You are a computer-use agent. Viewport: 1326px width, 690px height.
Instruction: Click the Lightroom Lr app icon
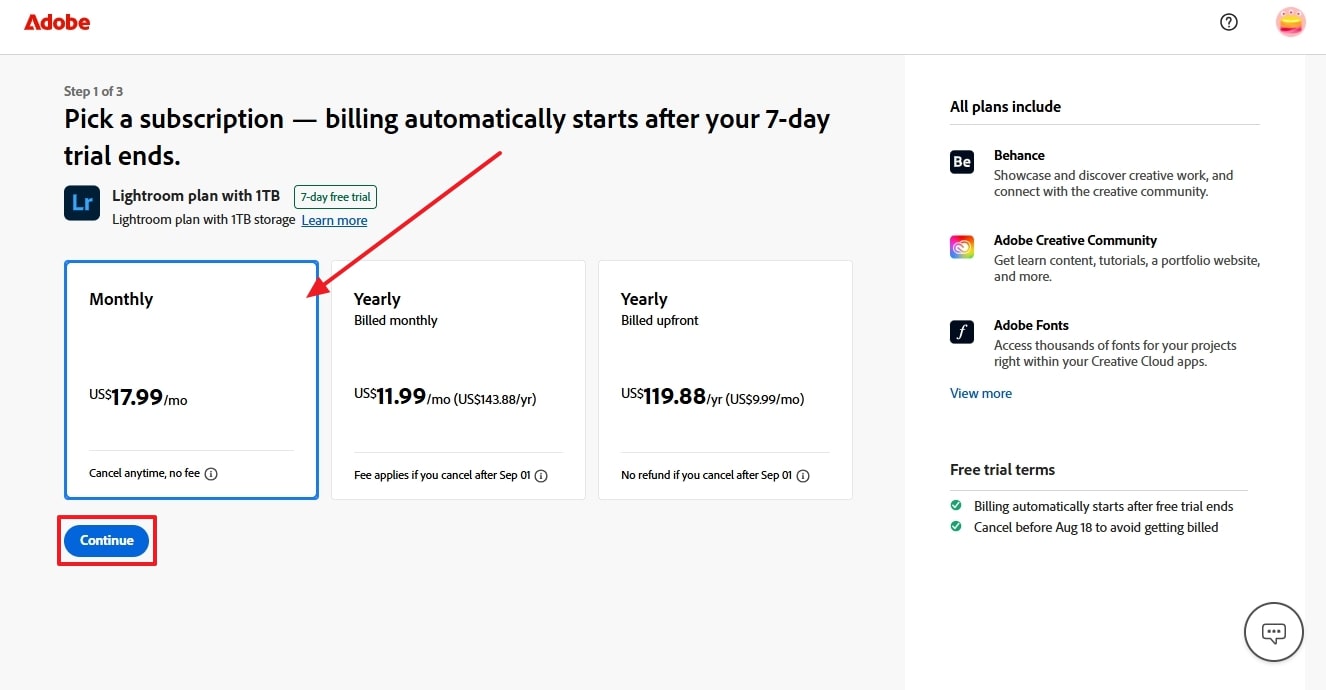[81, 203]
